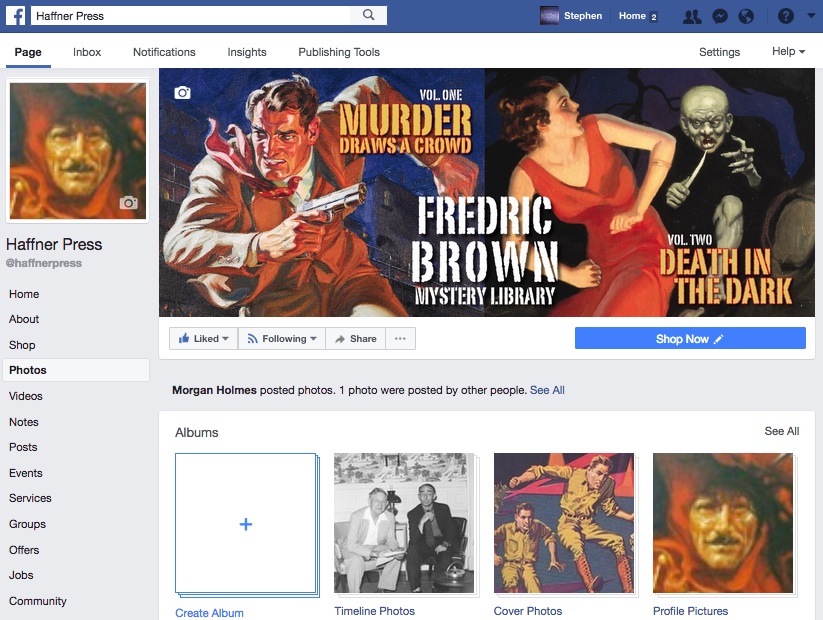This screenshot has height=620, width=823.
Task: Open the Messenger icon
Action: tap(720, 16)
